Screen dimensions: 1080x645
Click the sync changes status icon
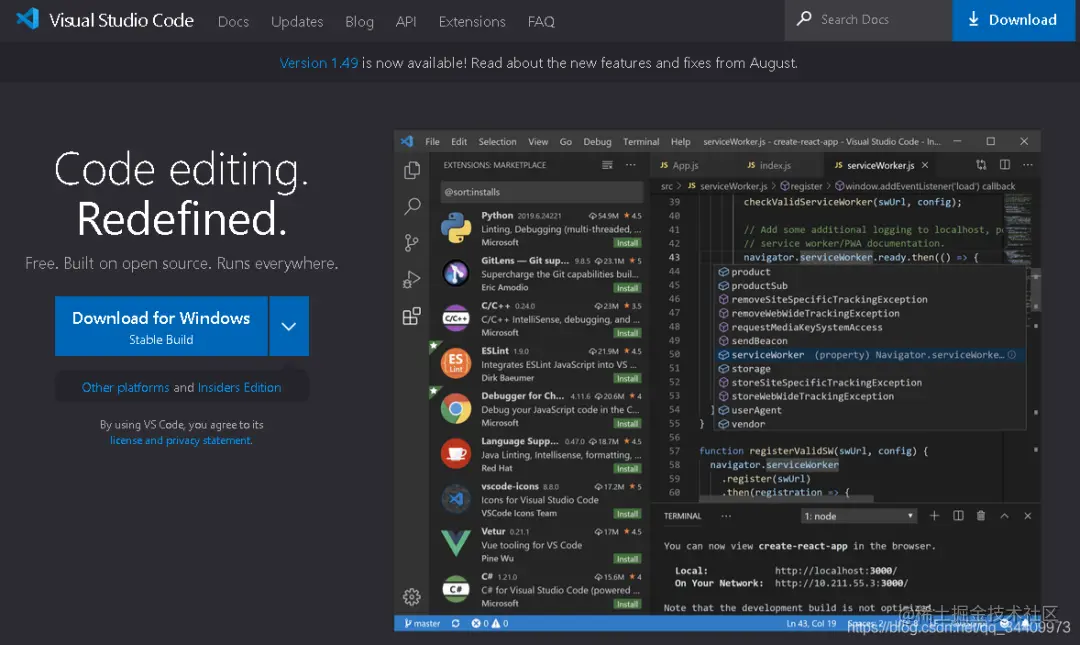click(x=455, y=624)
